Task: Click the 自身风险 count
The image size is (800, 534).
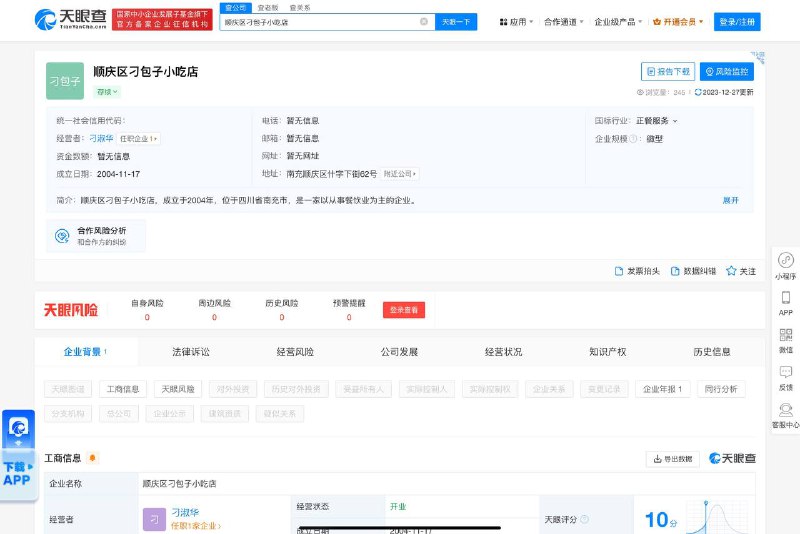Action: 147,317
